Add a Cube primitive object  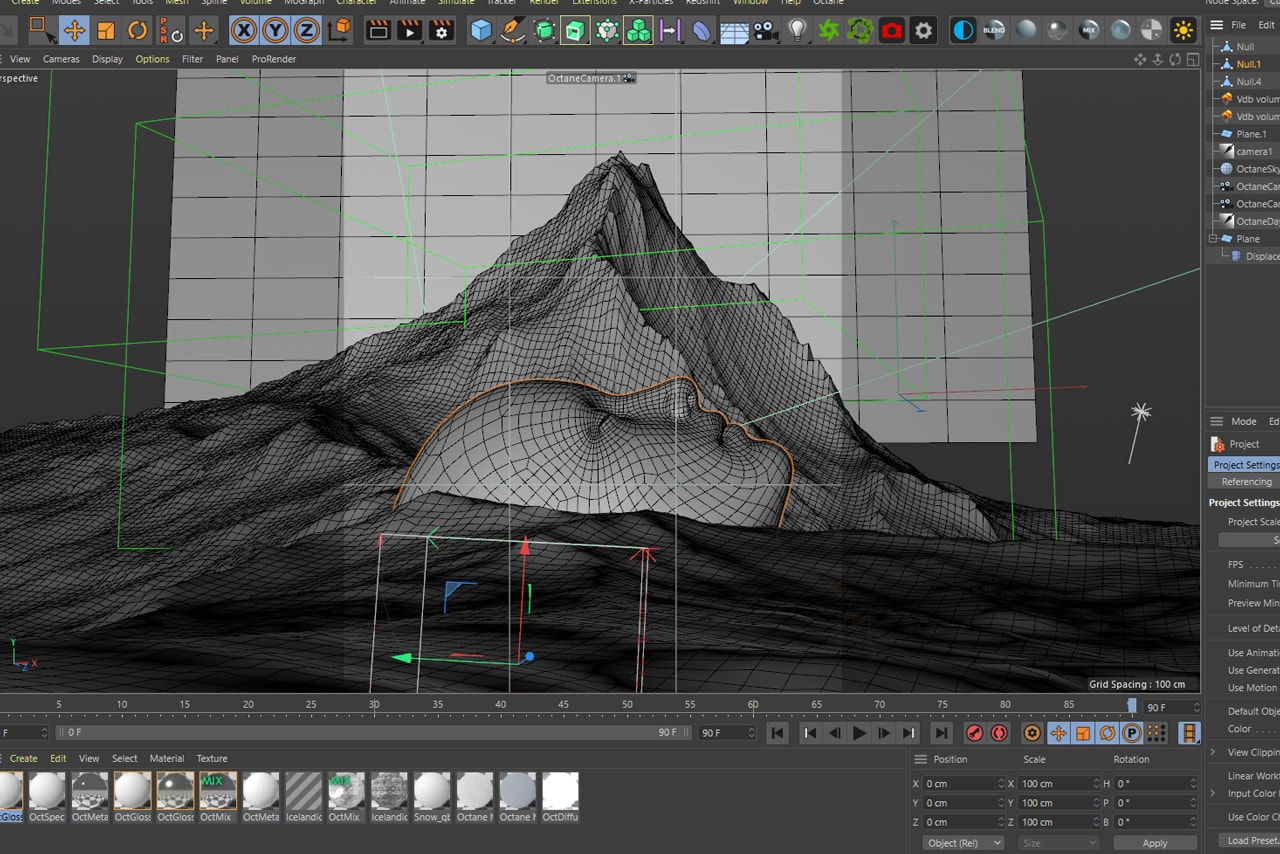(x=481, y=30)
